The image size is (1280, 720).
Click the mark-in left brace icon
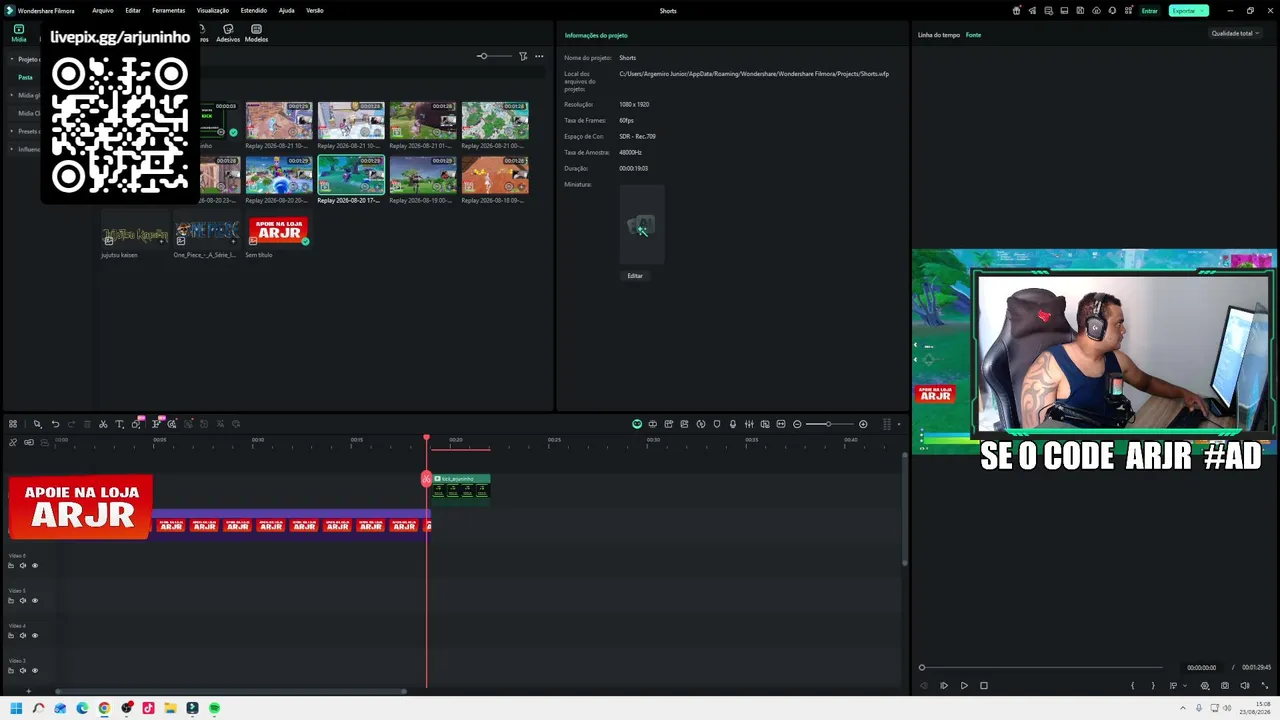point(1133,686)
